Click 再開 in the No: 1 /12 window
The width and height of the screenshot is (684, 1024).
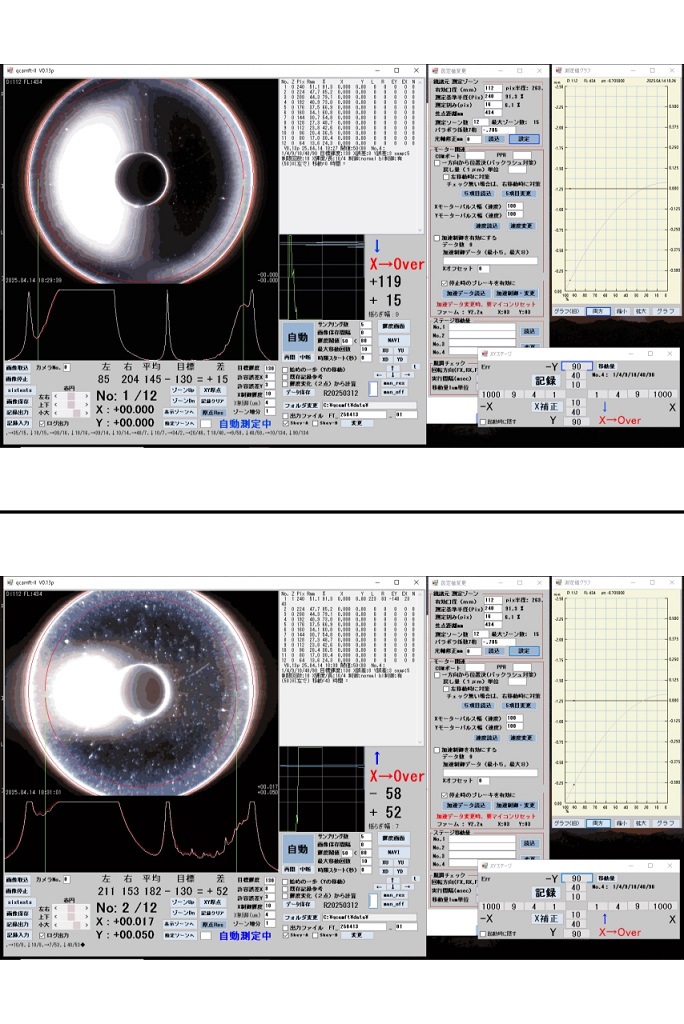pos(290,357)
